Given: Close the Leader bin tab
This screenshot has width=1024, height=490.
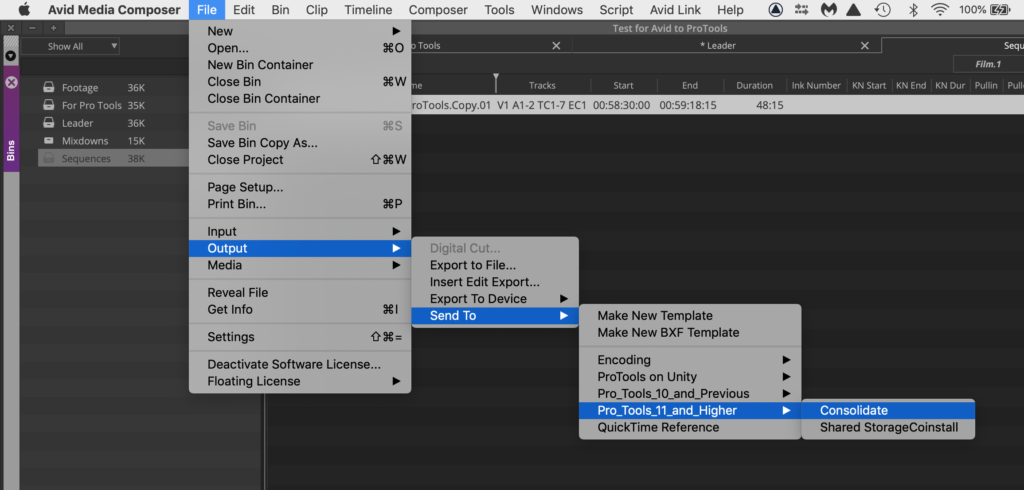Looking at the screenshot, I should click(865, 46).
